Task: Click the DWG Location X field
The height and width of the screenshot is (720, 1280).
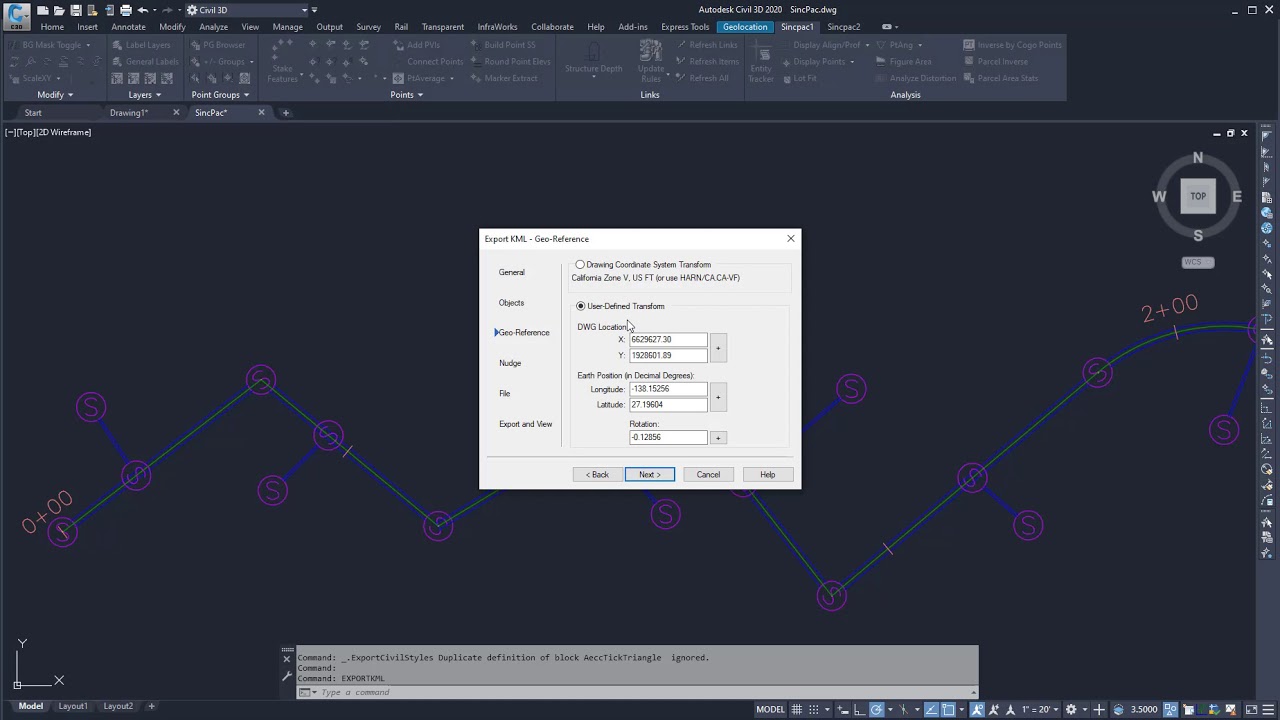Action: (x=667, y=340)
